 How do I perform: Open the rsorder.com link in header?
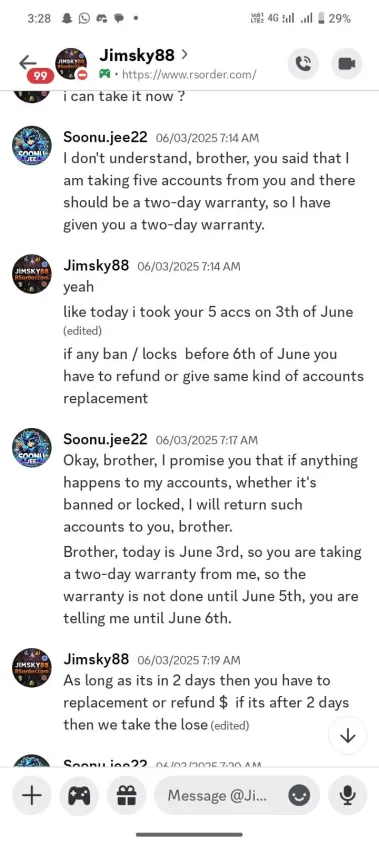point(190,74)
